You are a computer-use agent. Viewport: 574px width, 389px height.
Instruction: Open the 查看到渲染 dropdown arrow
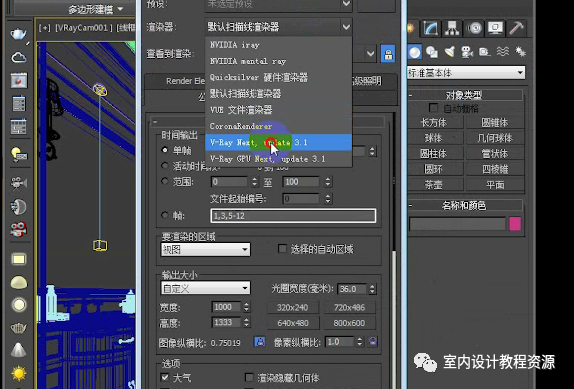tap(370, 54)
